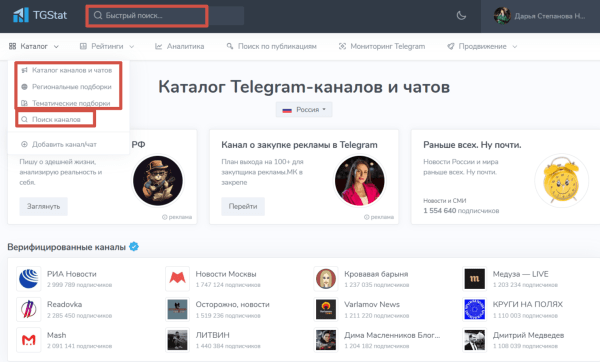The width and height of the screenshot is (600, 362).
Task: Open the Кровавая барыня channel link
Action: [376, 274]
